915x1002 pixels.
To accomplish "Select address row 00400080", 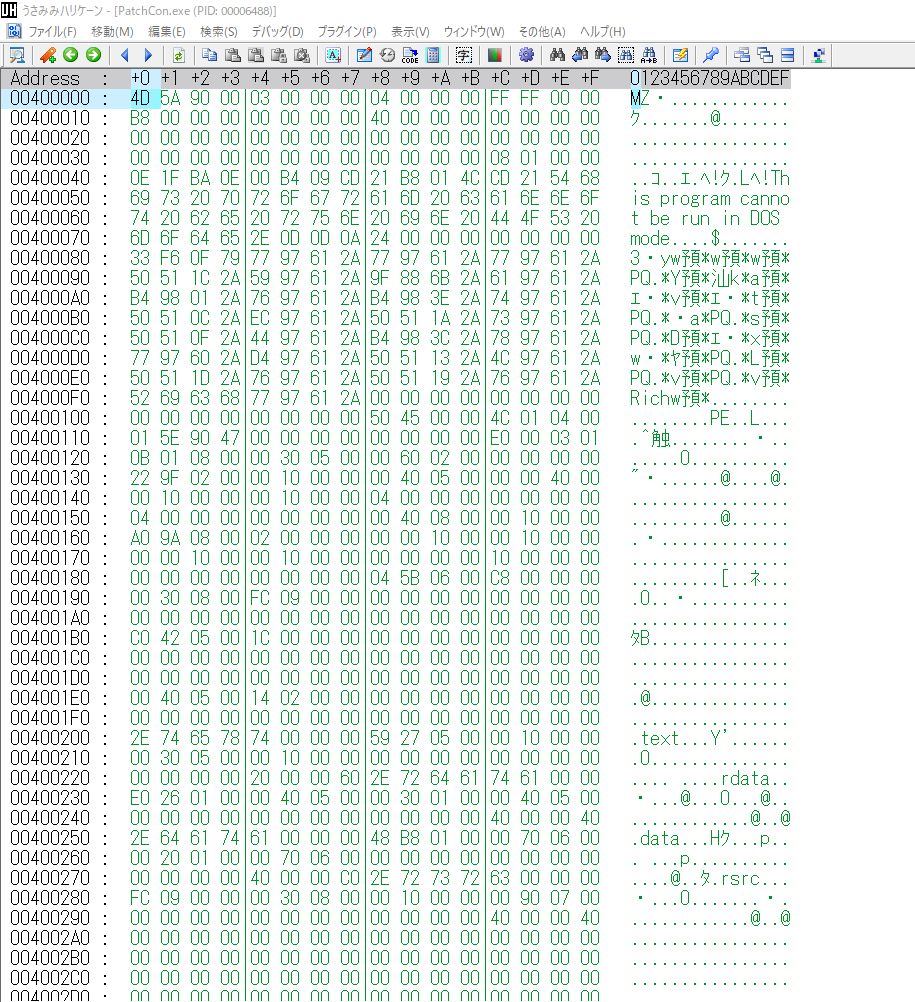I will click(50, 258).
